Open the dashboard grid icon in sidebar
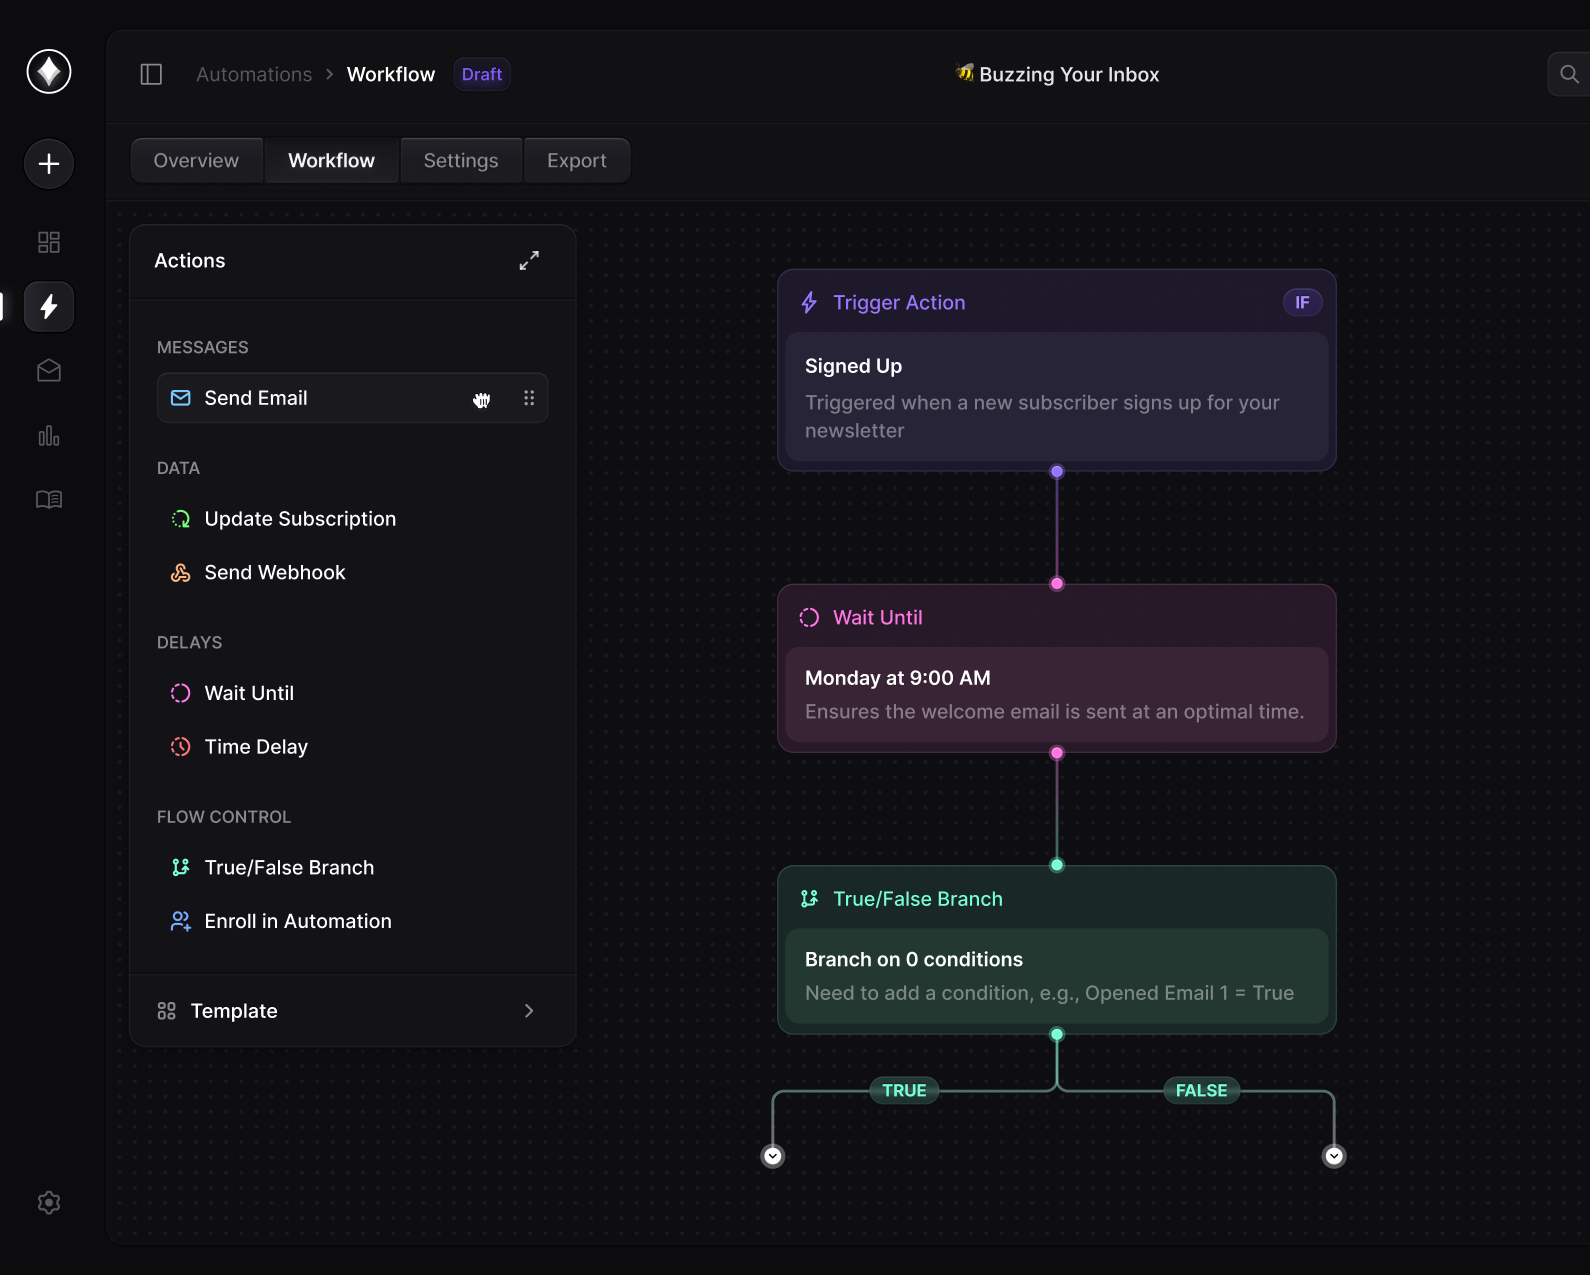Screen dimensions: 1590x1275 point(49,242)
